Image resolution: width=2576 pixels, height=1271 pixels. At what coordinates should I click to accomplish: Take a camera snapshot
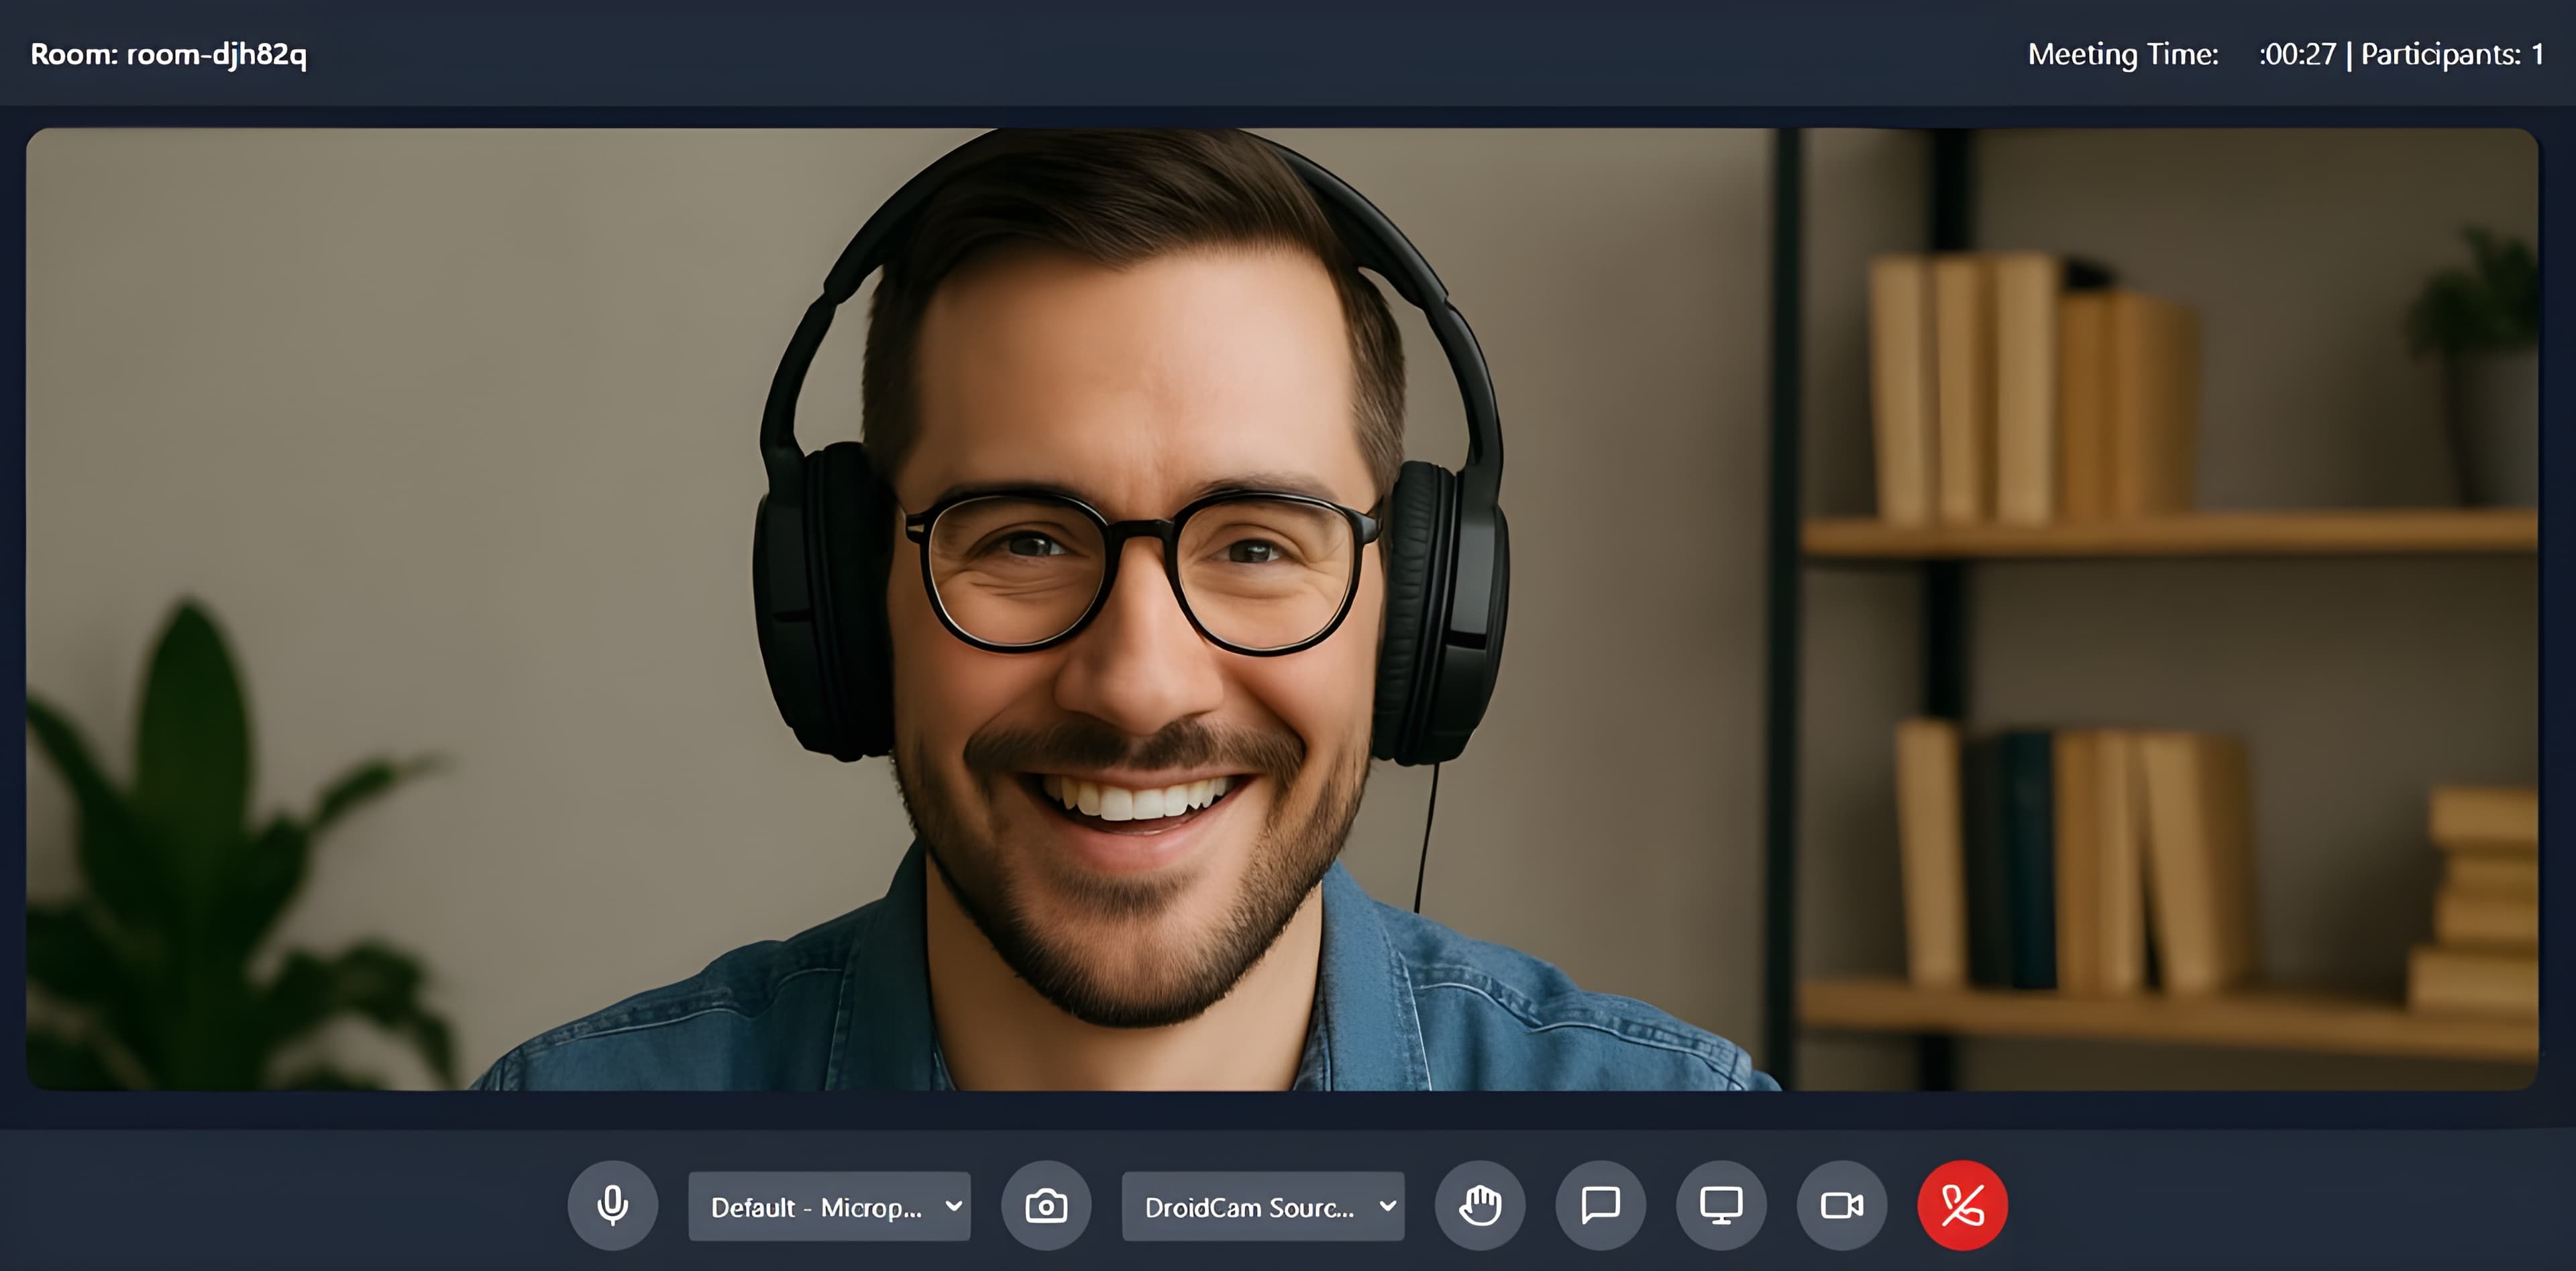tap(1046, 1206)
